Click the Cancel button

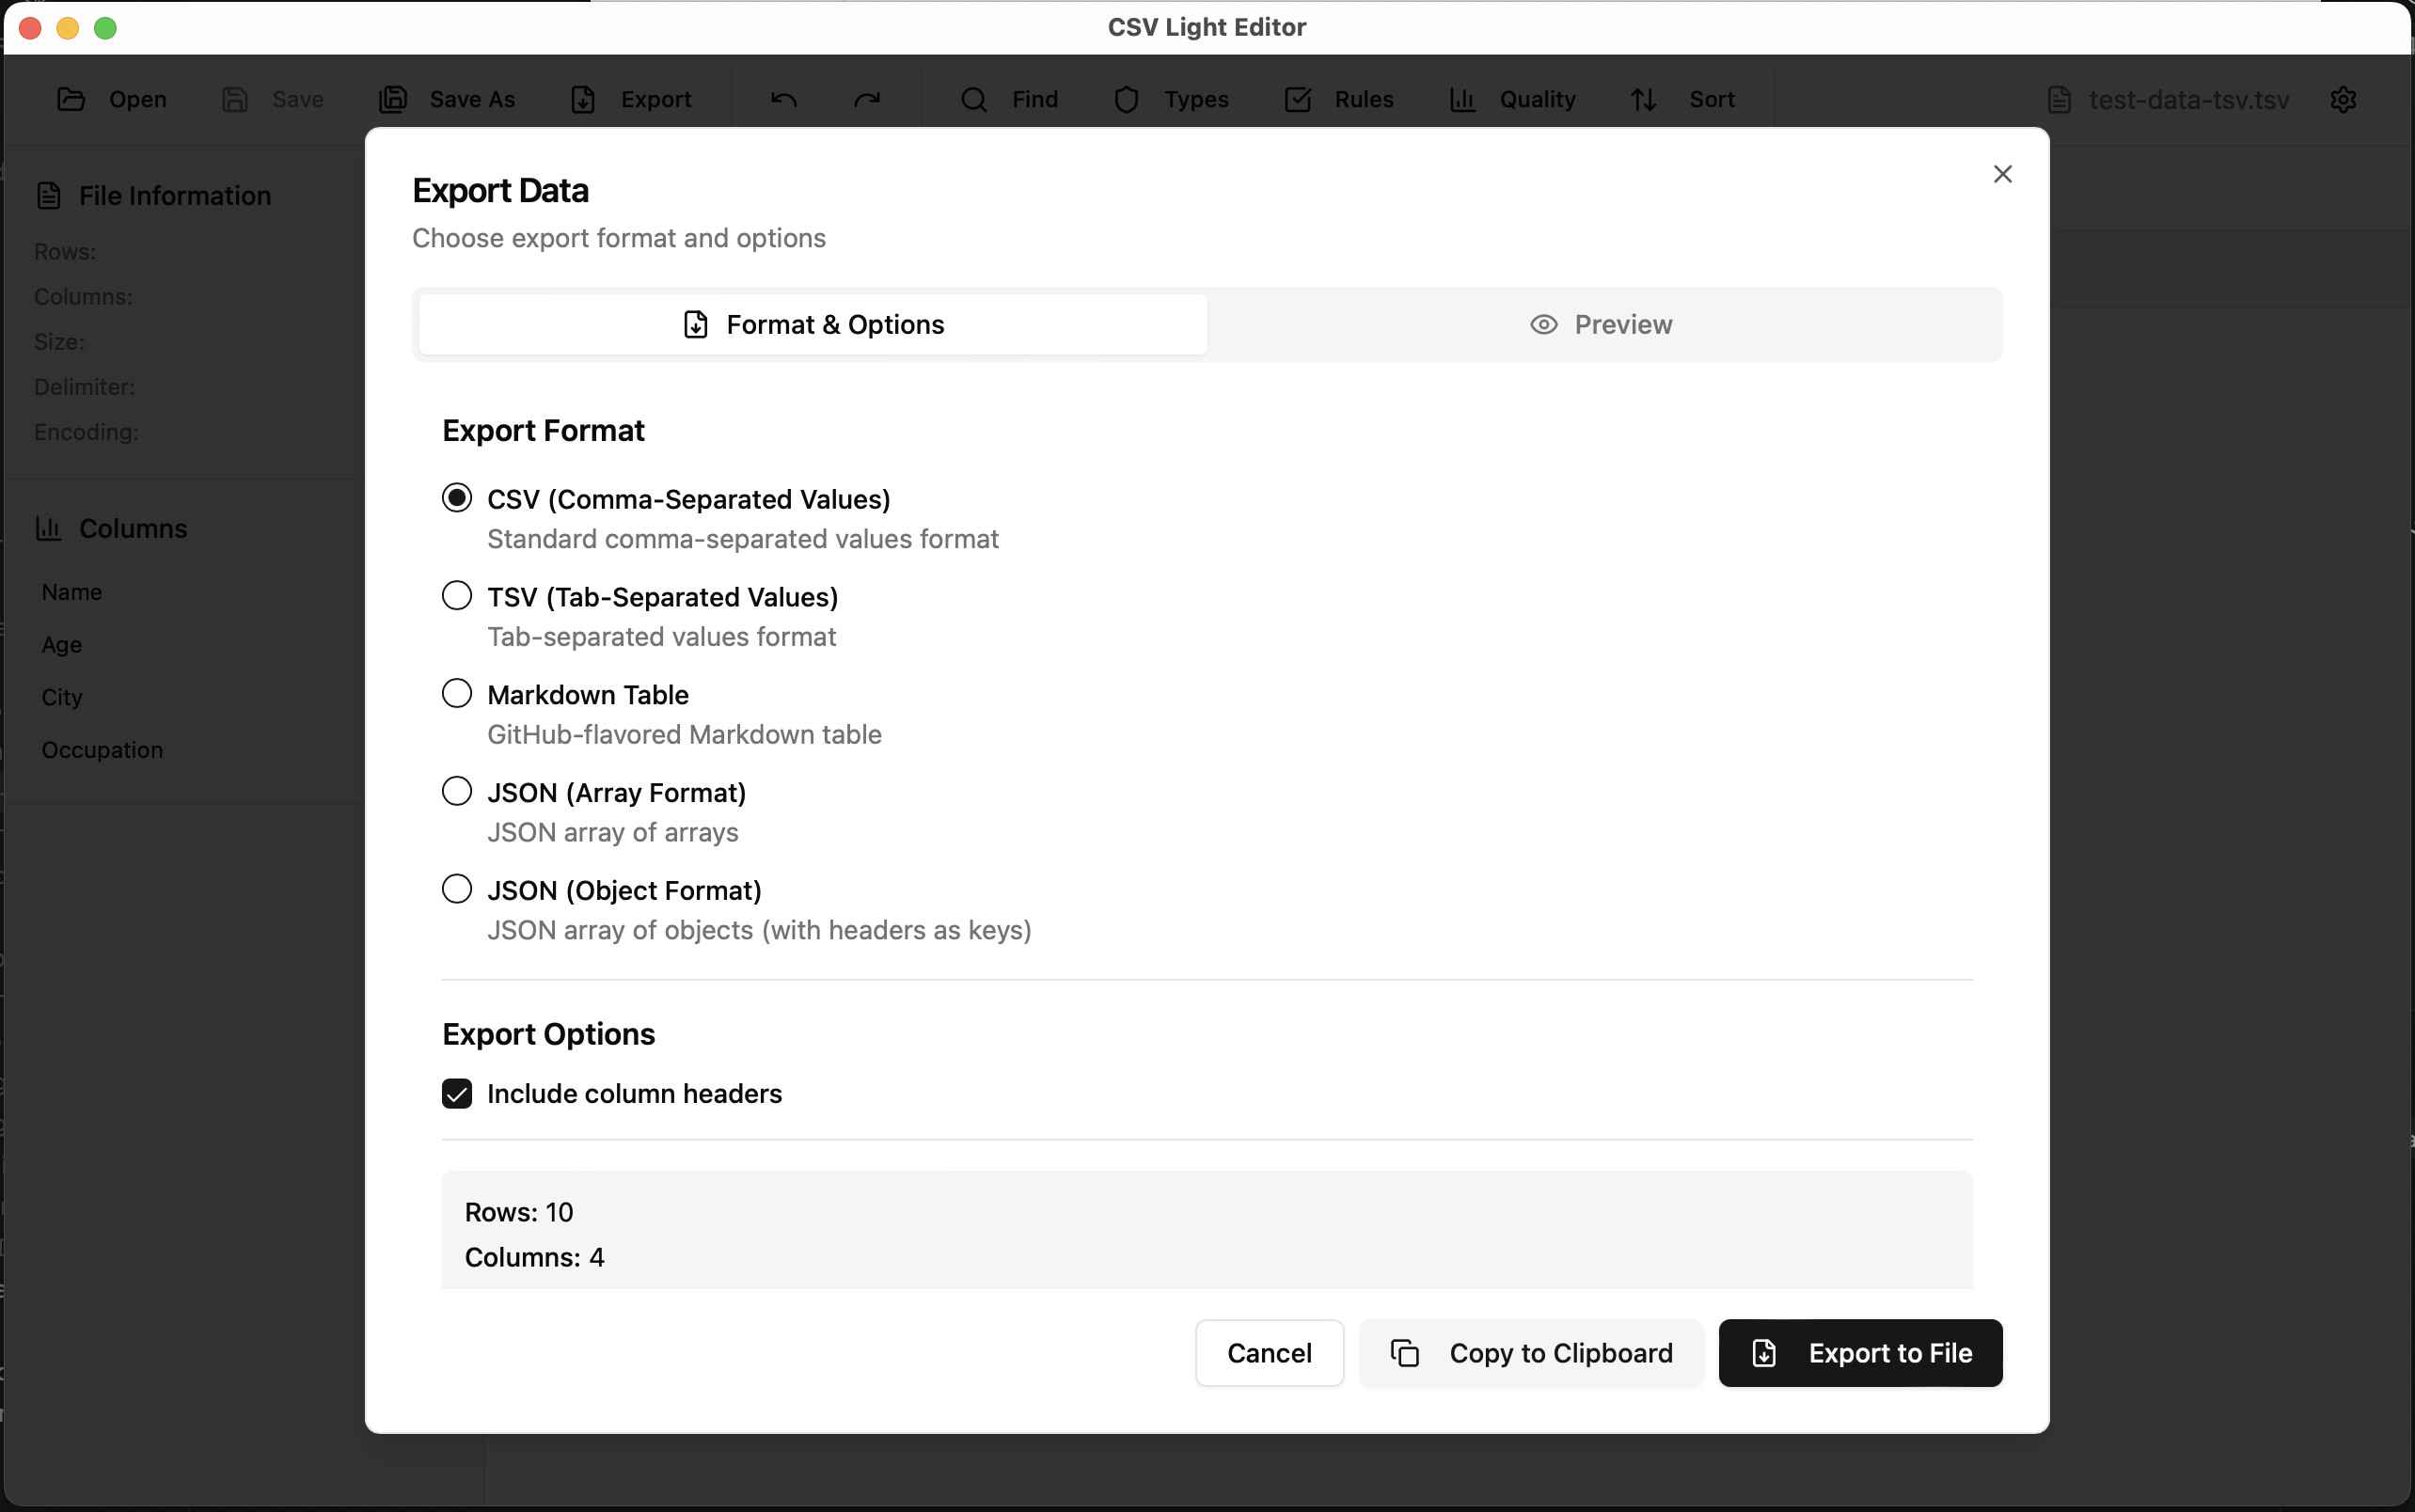[x=1268, y=1352]
